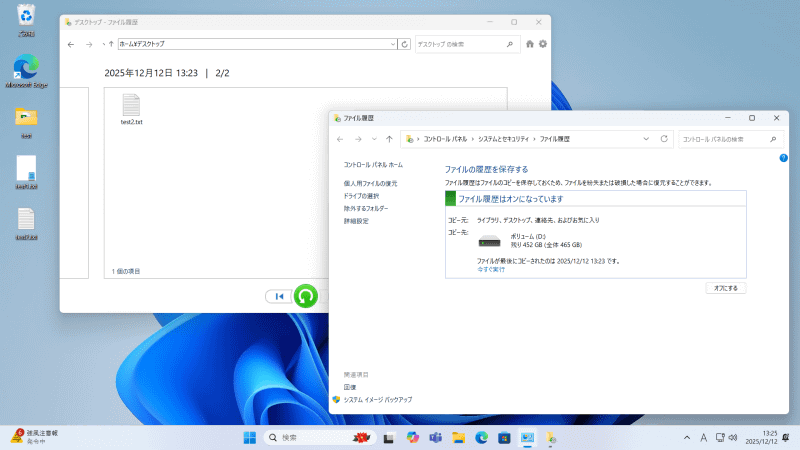Screen dimensions: 800x450
Task: Refresh the ホーム¥デスクトップ address bar
Action: pyautogui.click(x=405, y=44)
